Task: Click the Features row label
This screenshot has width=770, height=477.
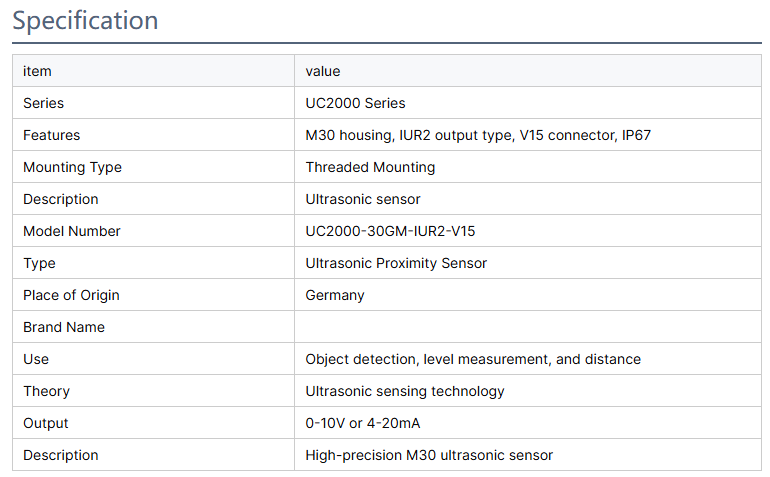Action: coord(51,135)
